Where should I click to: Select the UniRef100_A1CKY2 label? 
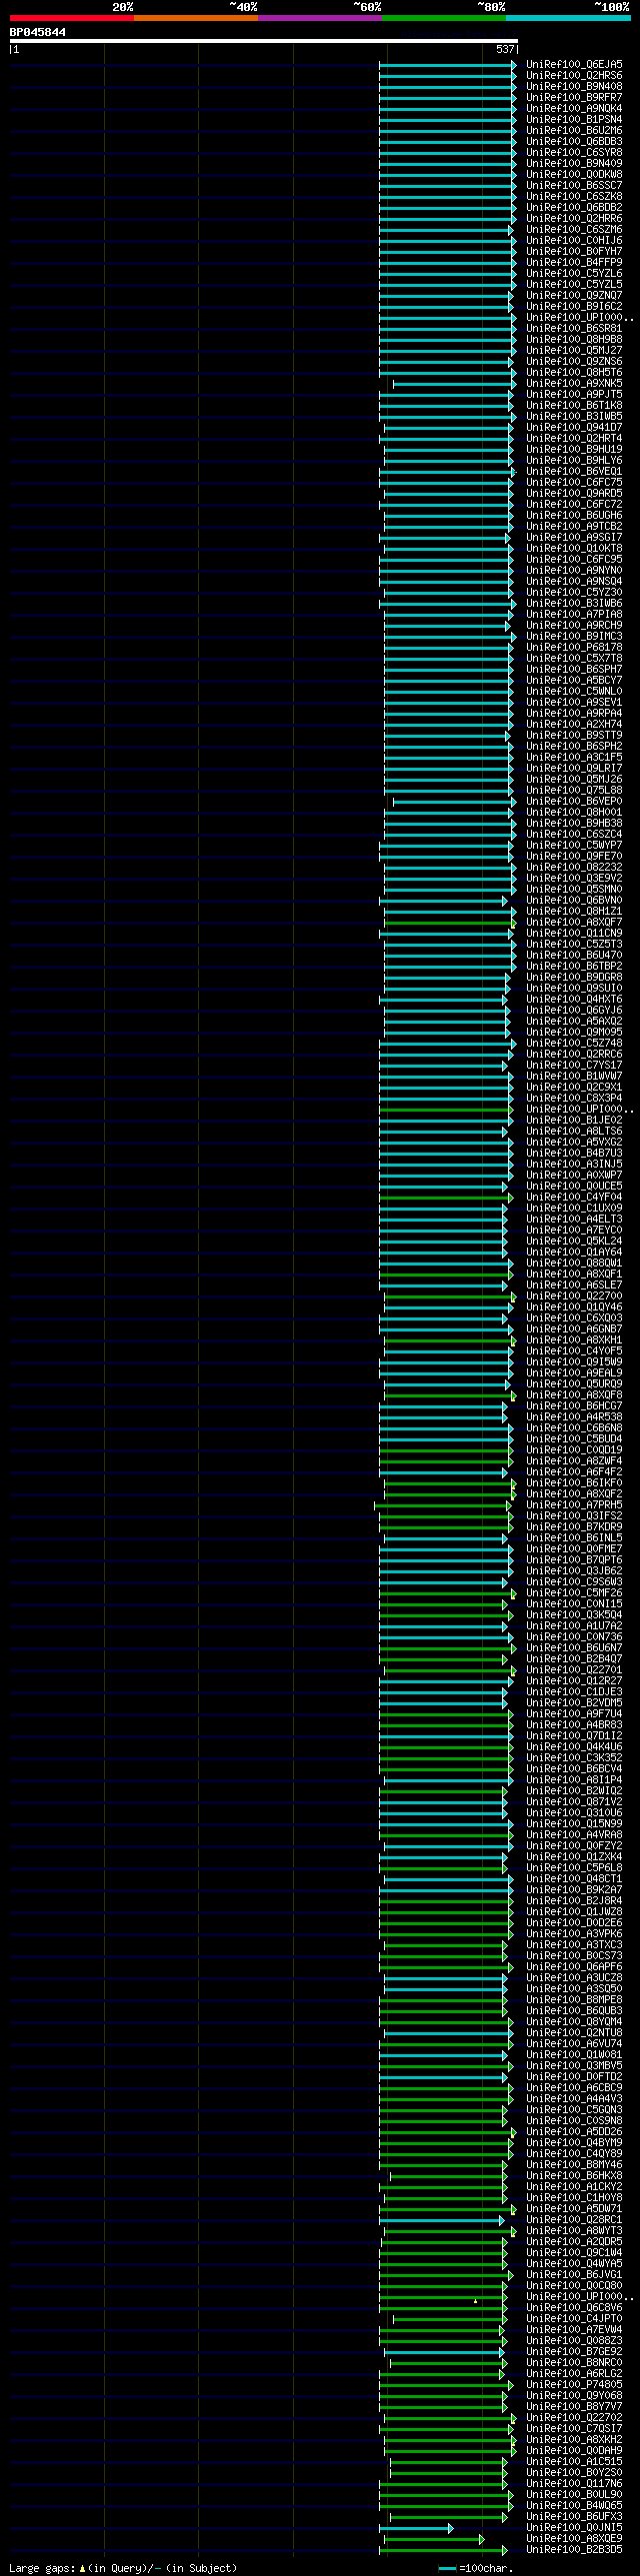click(574, 2187)
